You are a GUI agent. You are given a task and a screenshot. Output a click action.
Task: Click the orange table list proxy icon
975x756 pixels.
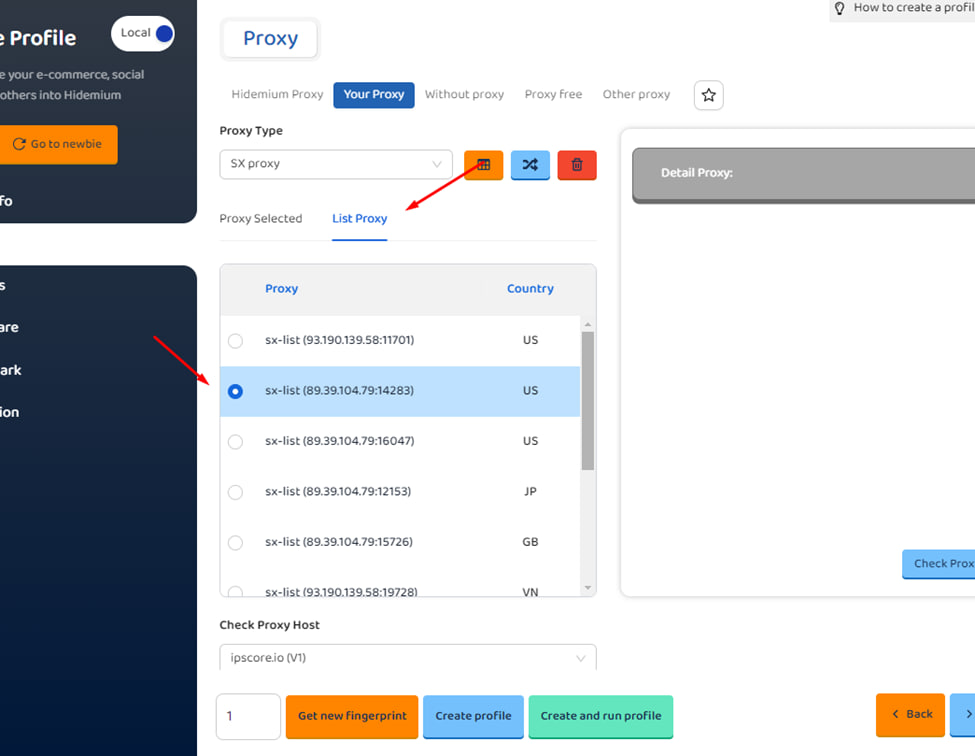(x=484, y=165)
